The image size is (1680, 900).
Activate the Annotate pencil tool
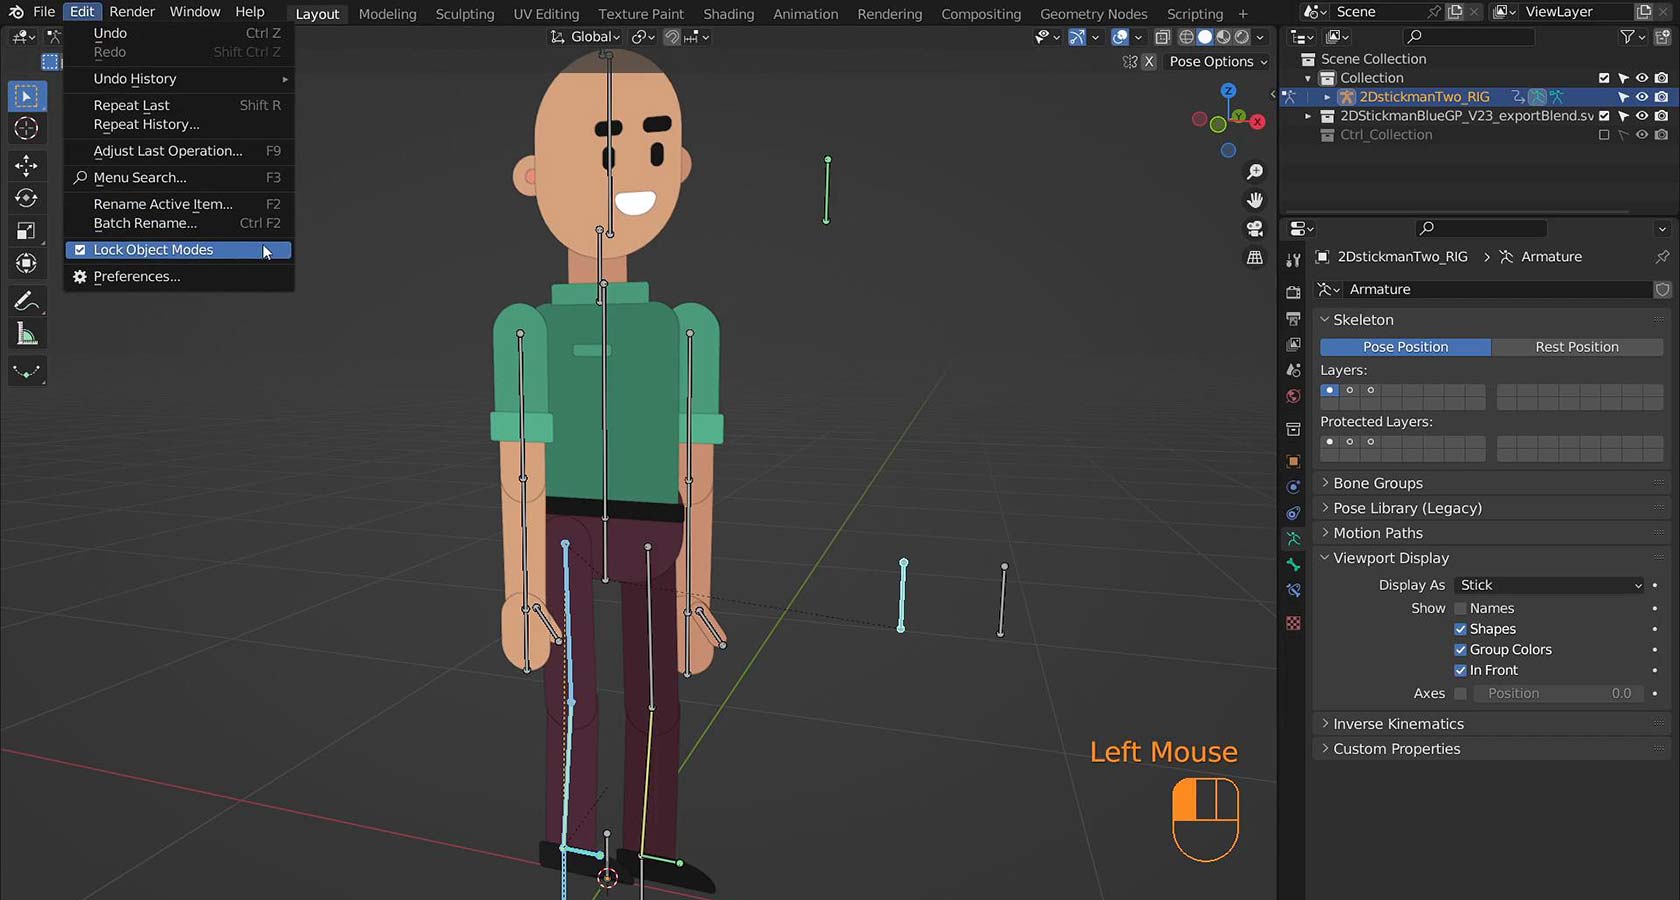(x=27, y=301)
